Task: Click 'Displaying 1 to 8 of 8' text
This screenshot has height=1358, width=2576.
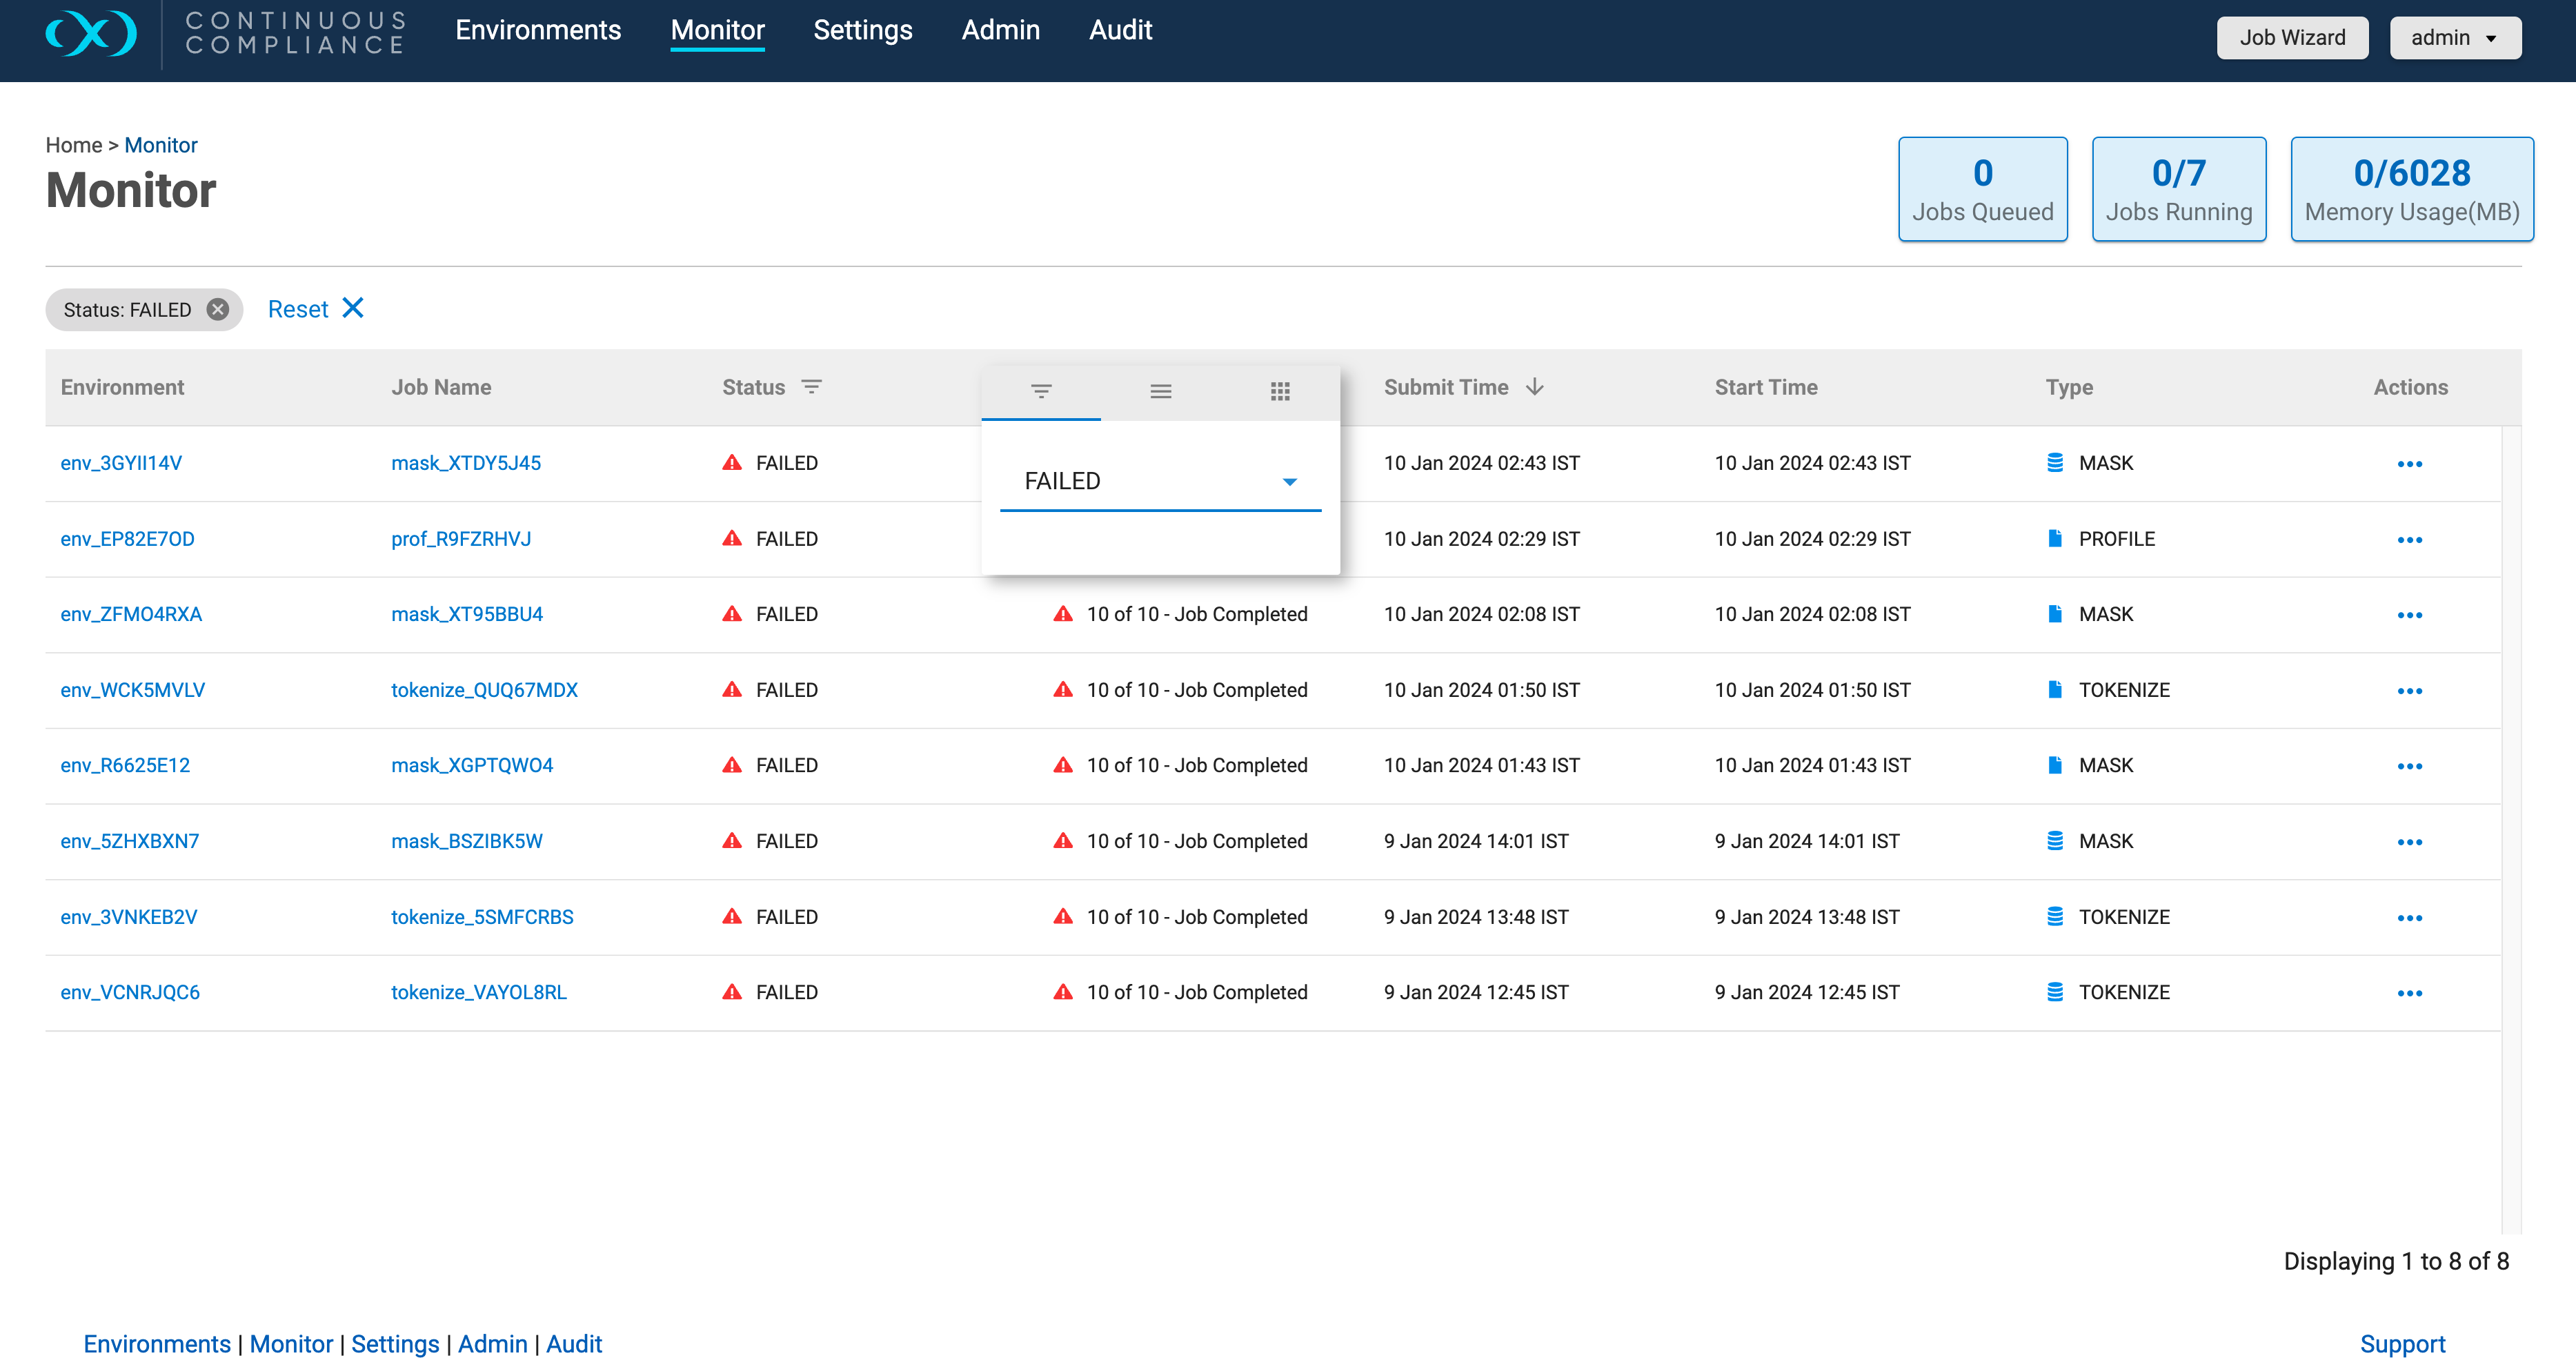Action: 2396,1261
